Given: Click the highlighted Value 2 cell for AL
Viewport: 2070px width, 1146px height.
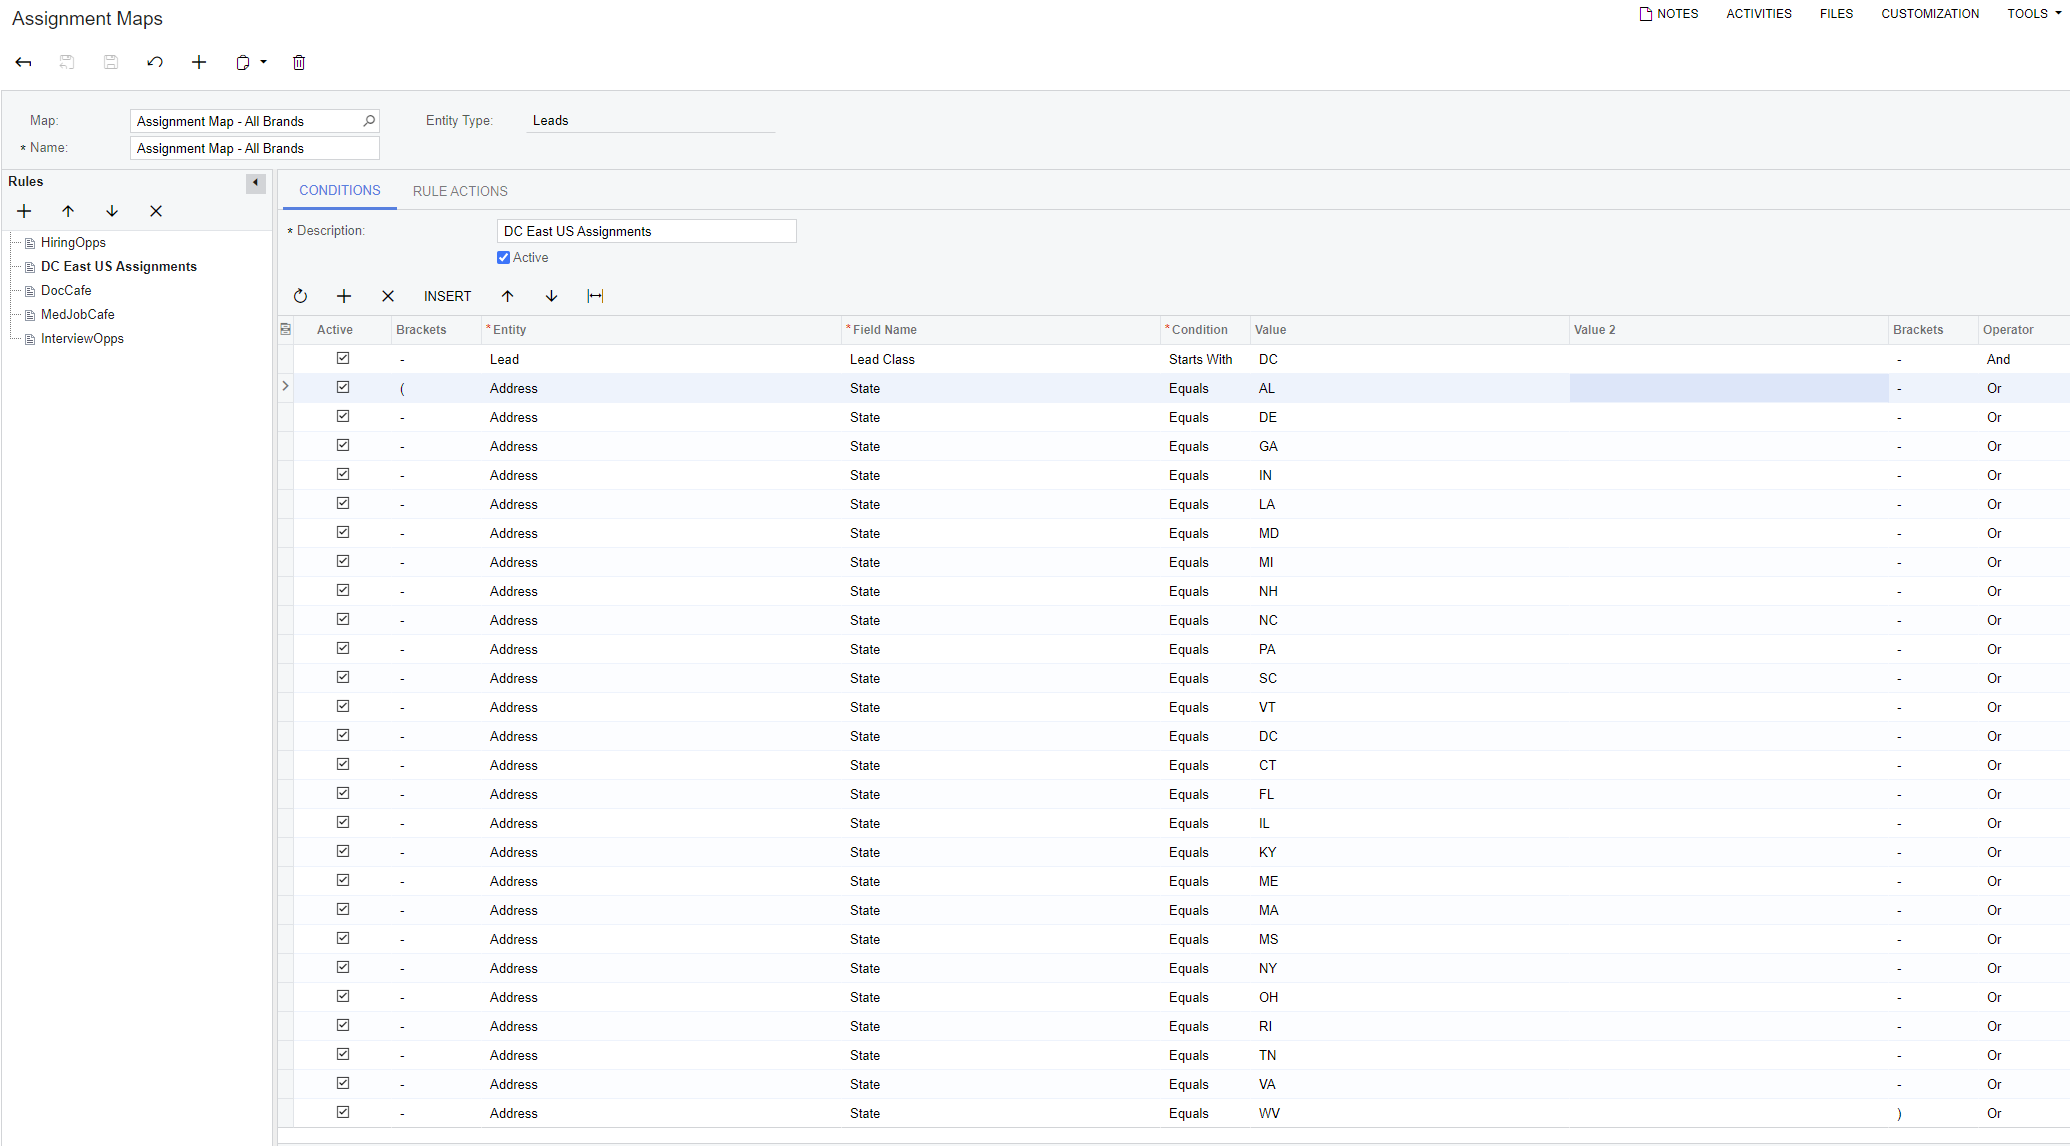Looking at the screenshot, I should 1729,388.
